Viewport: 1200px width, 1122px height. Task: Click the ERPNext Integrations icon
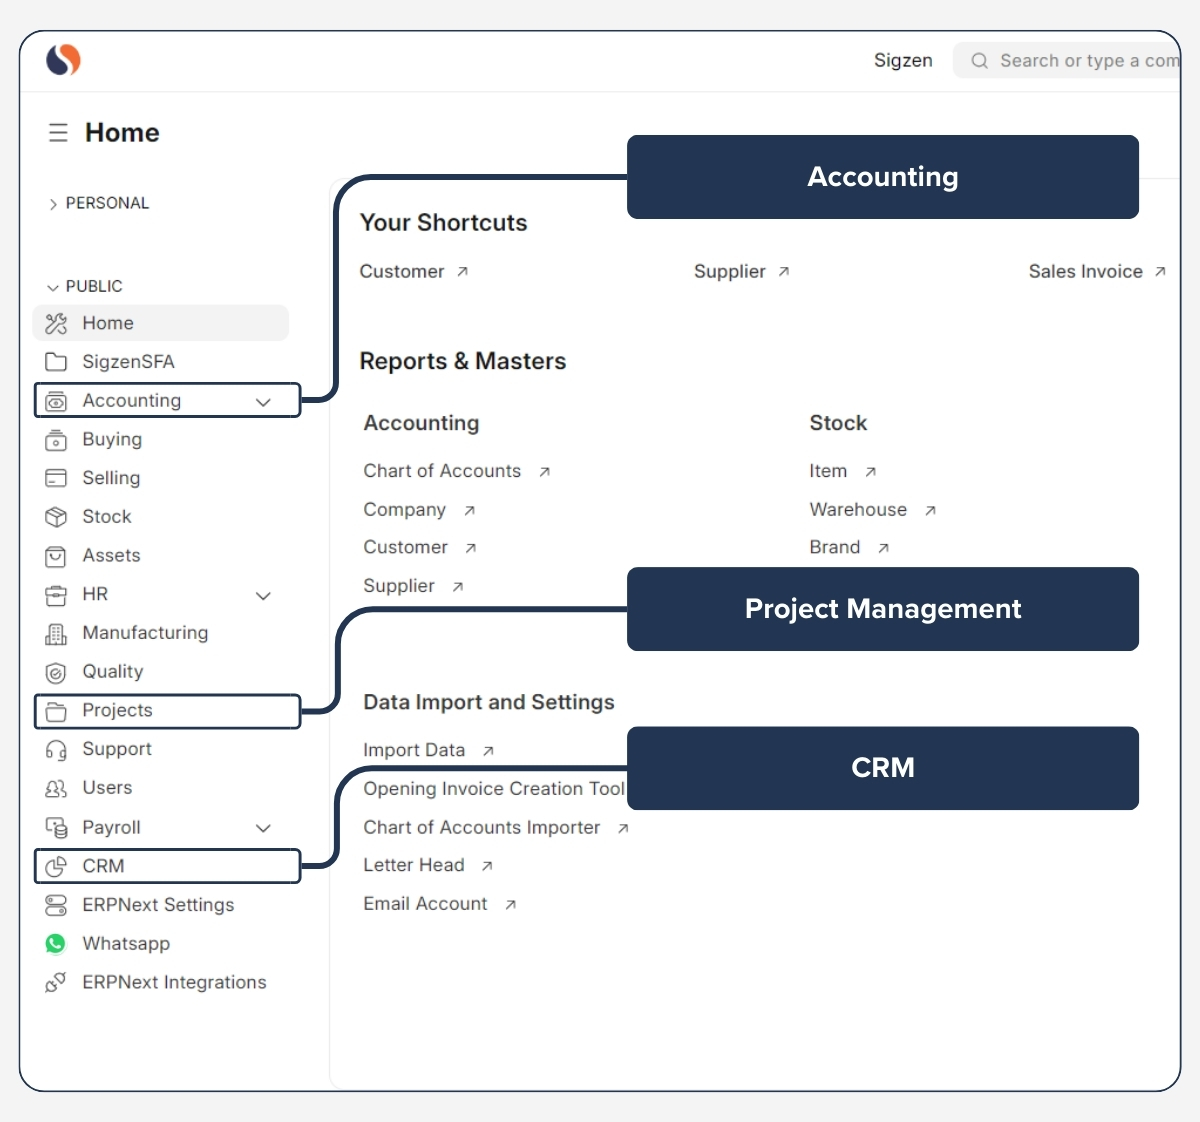pyautogui.click(x=56, y=982)
